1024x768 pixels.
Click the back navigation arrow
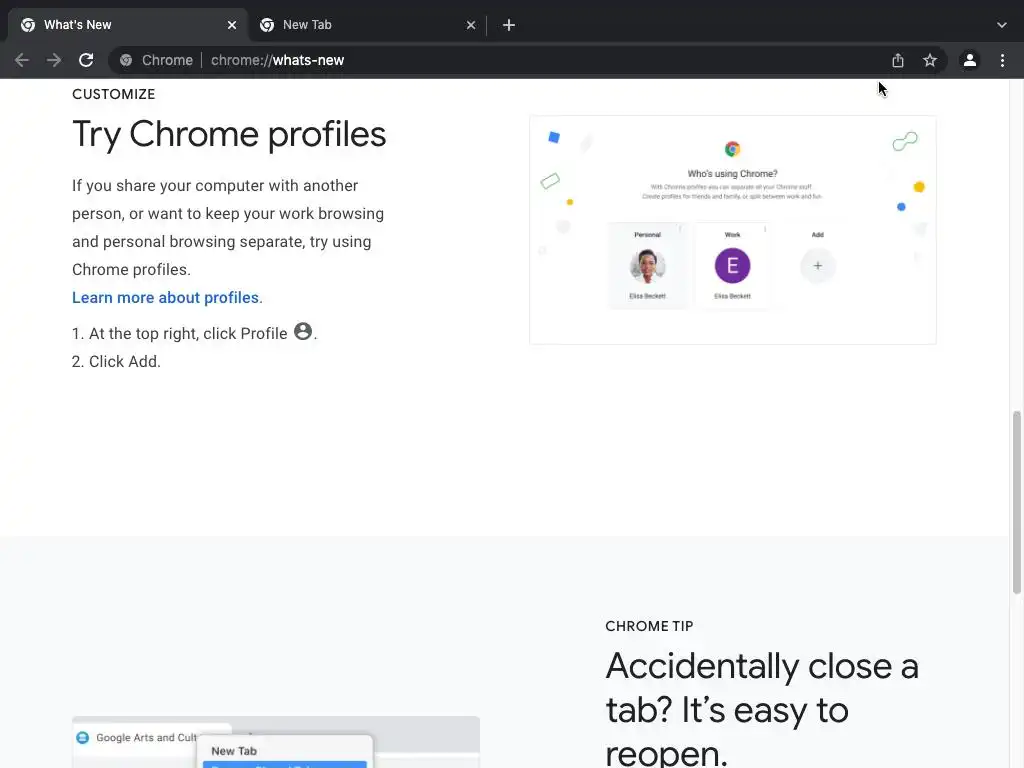point(22,60)
